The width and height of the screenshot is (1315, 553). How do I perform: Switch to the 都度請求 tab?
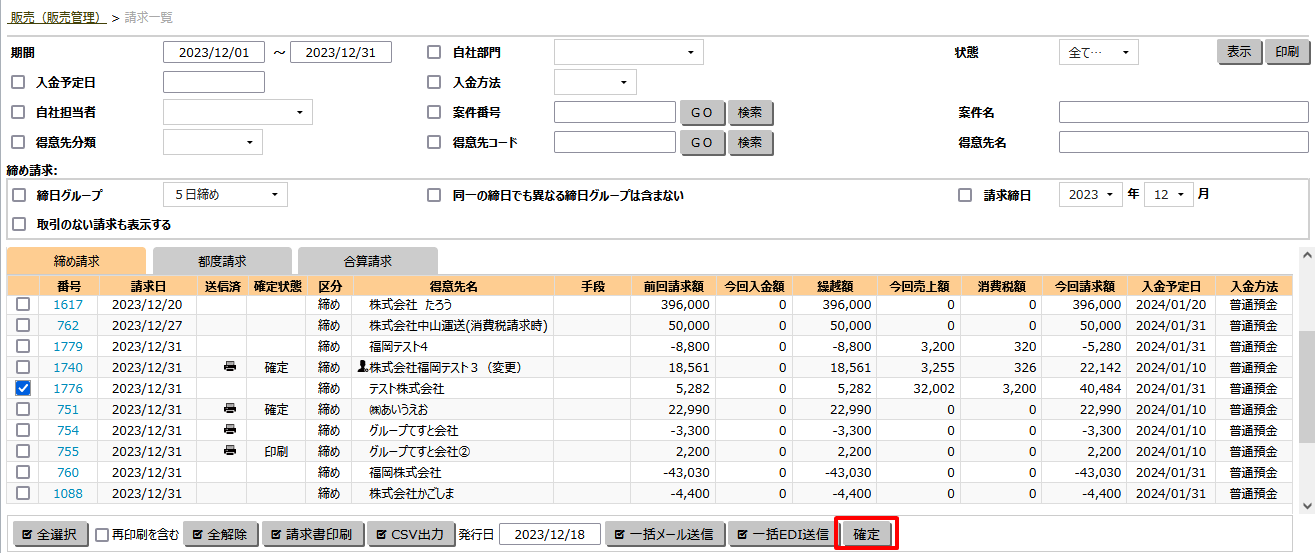[222, 261]
